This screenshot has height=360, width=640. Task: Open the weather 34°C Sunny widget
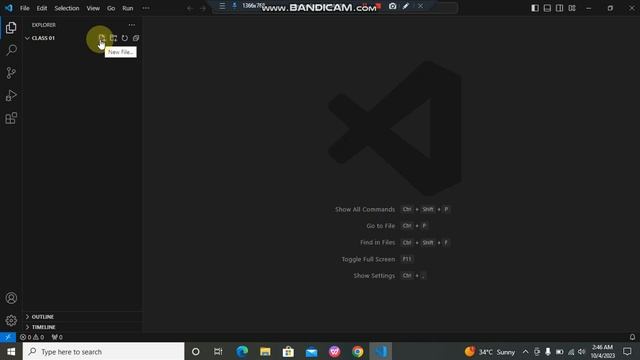490,351
